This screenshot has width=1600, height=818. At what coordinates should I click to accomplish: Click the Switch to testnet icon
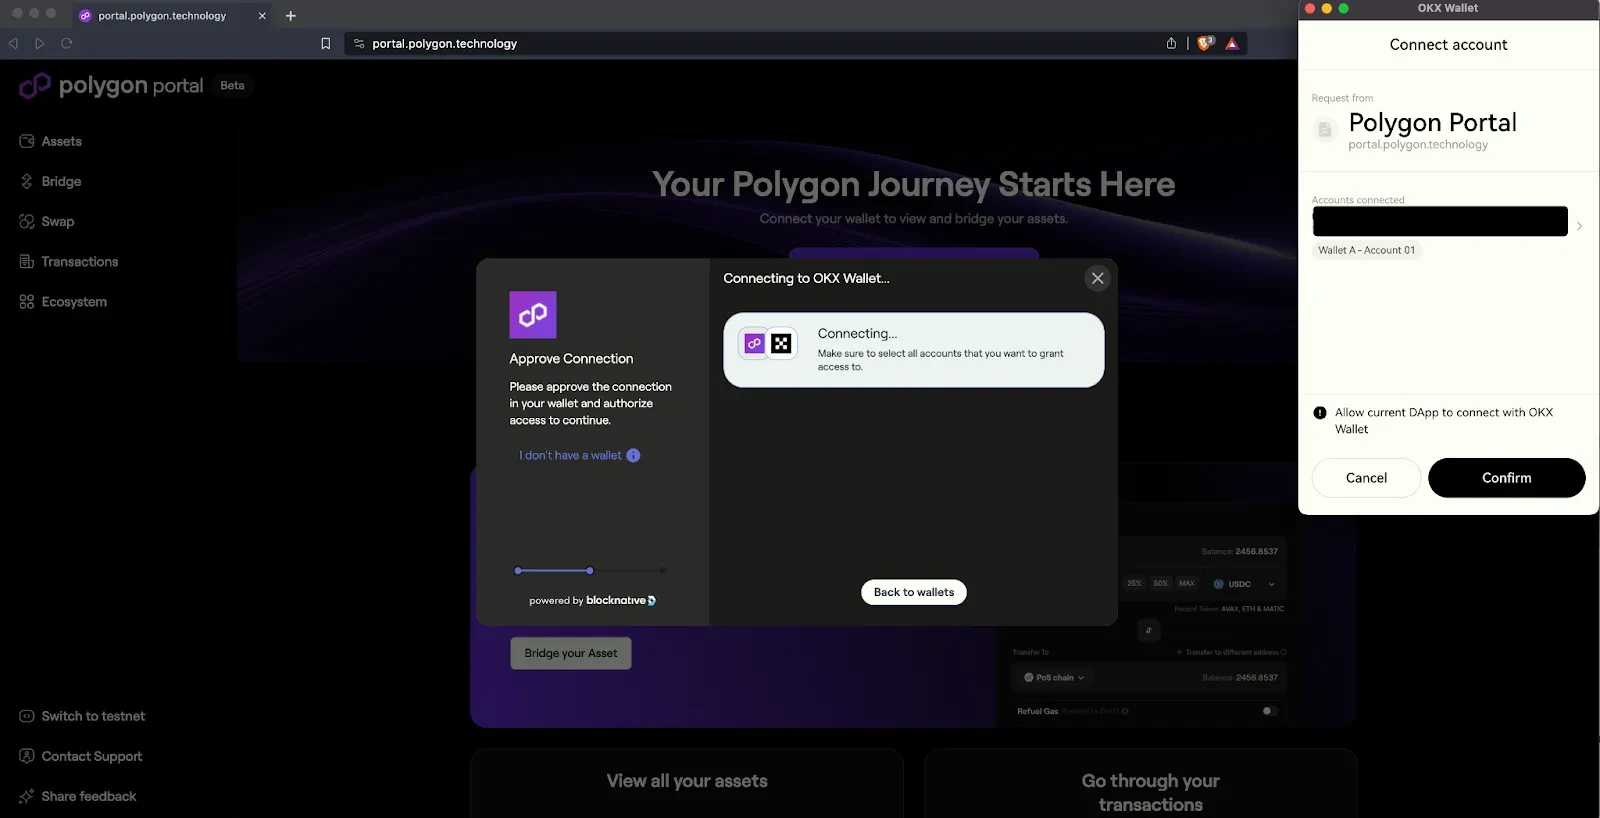pyautogui.click(x=27, y=716)
